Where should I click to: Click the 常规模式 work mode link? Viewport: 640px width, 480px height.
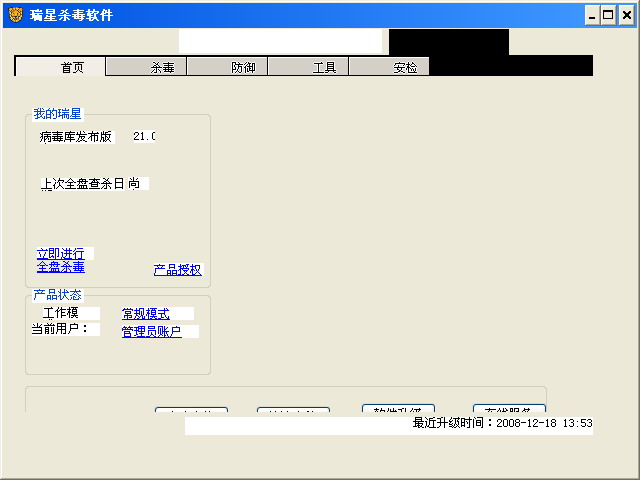(x=146, y=313)
